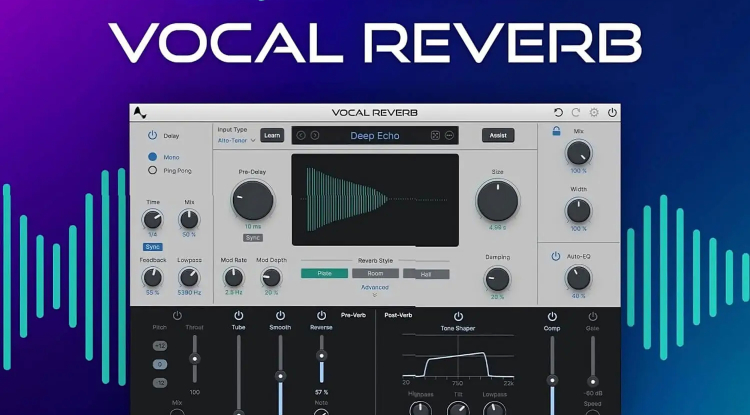This screenshot has width=750, height=415.
Task: Open the Input Type Alto-Tenor dropdown
Action: (237, 141)
